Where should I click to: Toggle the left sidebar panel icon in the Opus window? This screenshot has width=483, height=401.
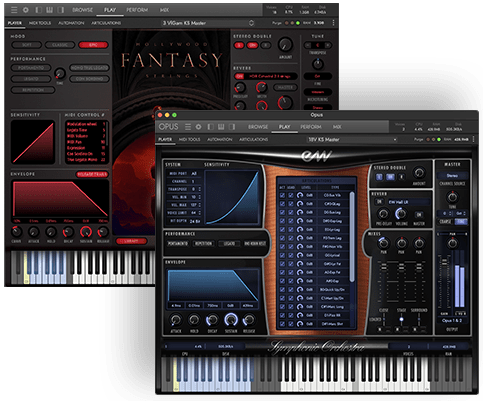(210, 127)
